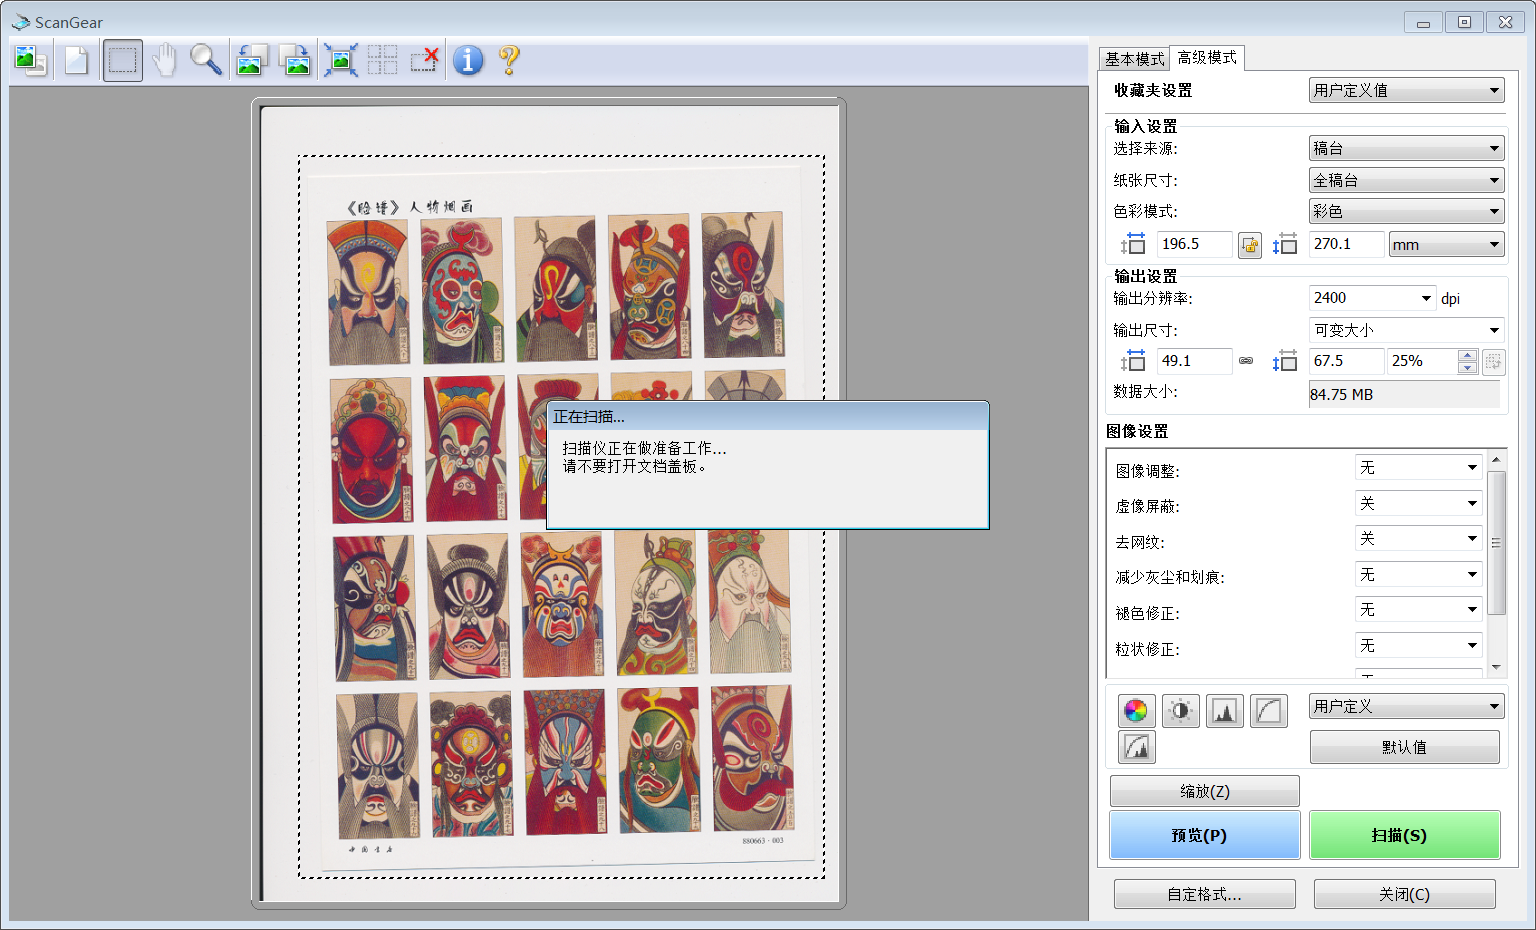Click the green 扫描(S) button
The height and width of the screenshot is (930, 1536).
click(x=1404, y=835)
